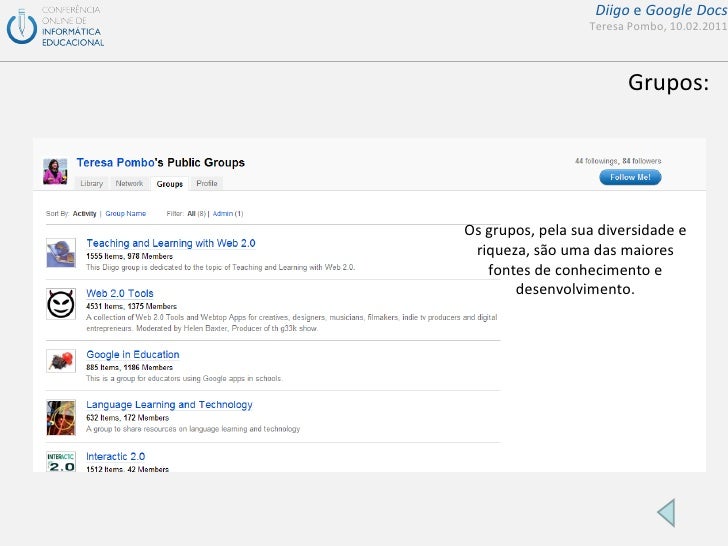
Task: Open Teresa Pombo's profile avatar
Action: pos(55,171)
